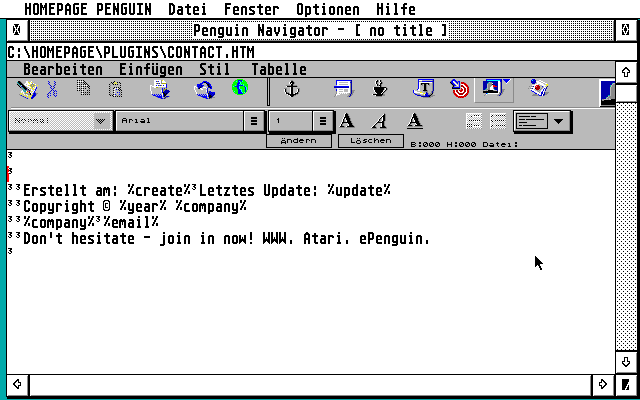This screenshot has height=400, width=640.
Task: Click the 'B:000 H:000 Datei:' status text
Action: (x=464, y=144)
